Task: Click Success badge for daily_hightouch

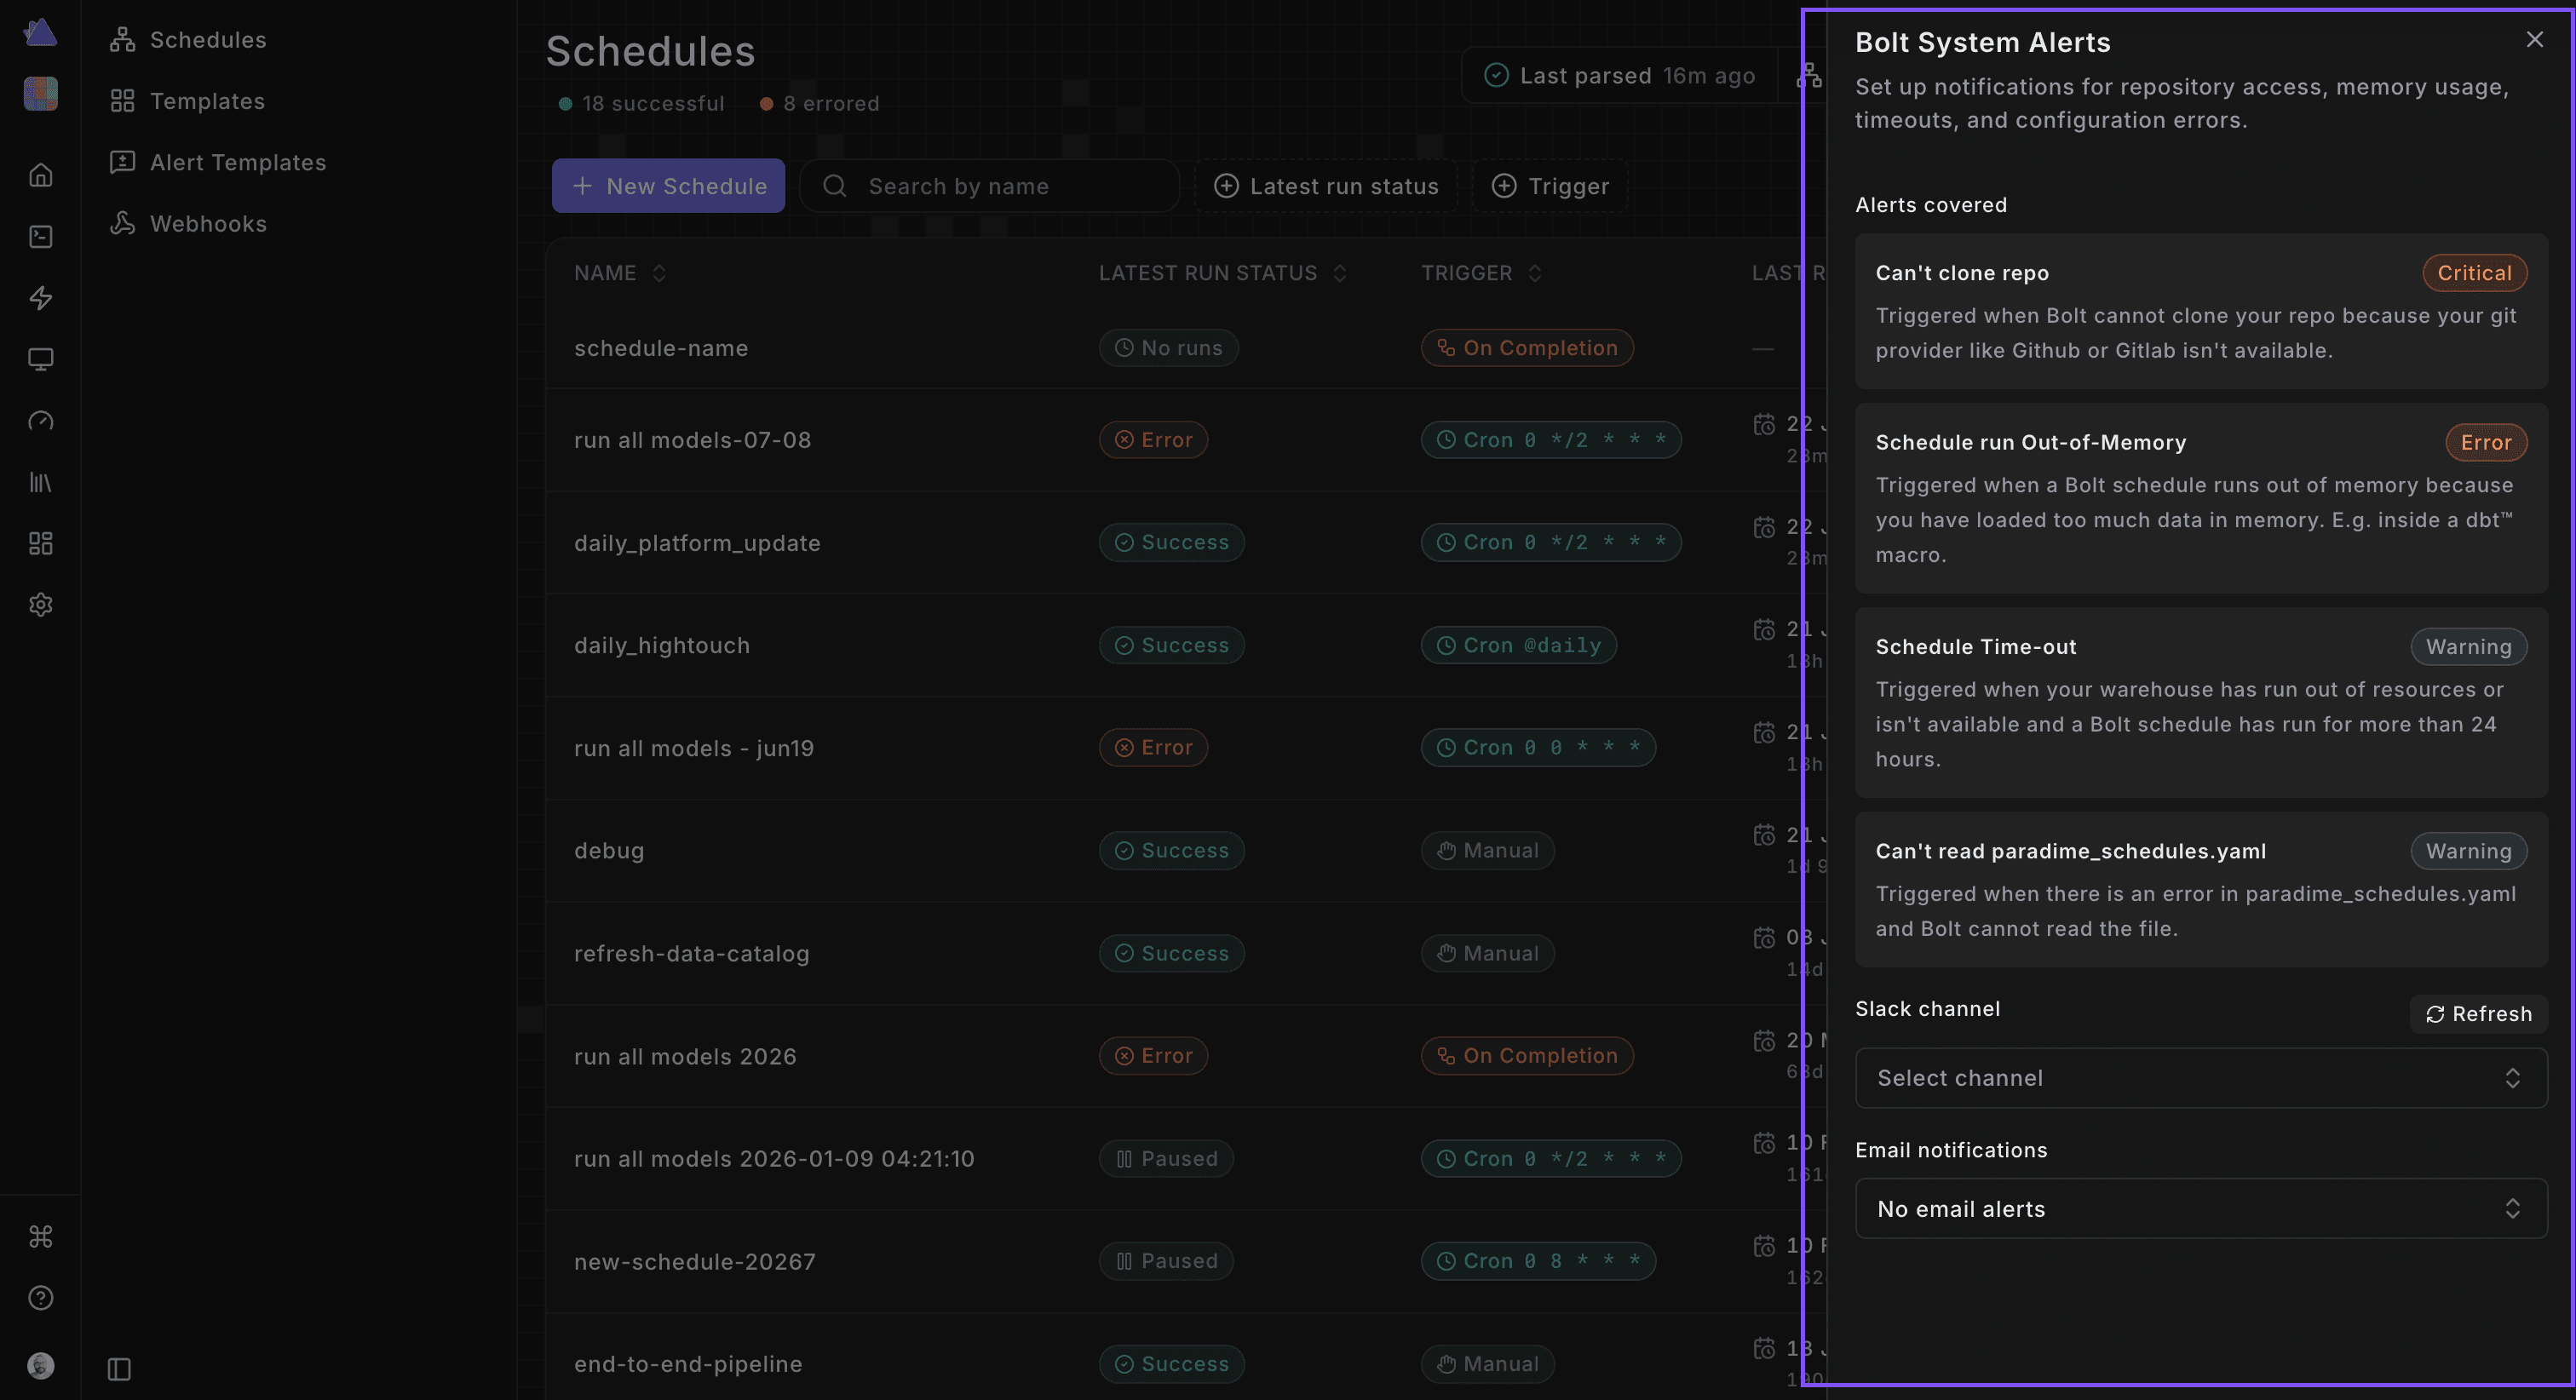Action: click(1171, 645)
